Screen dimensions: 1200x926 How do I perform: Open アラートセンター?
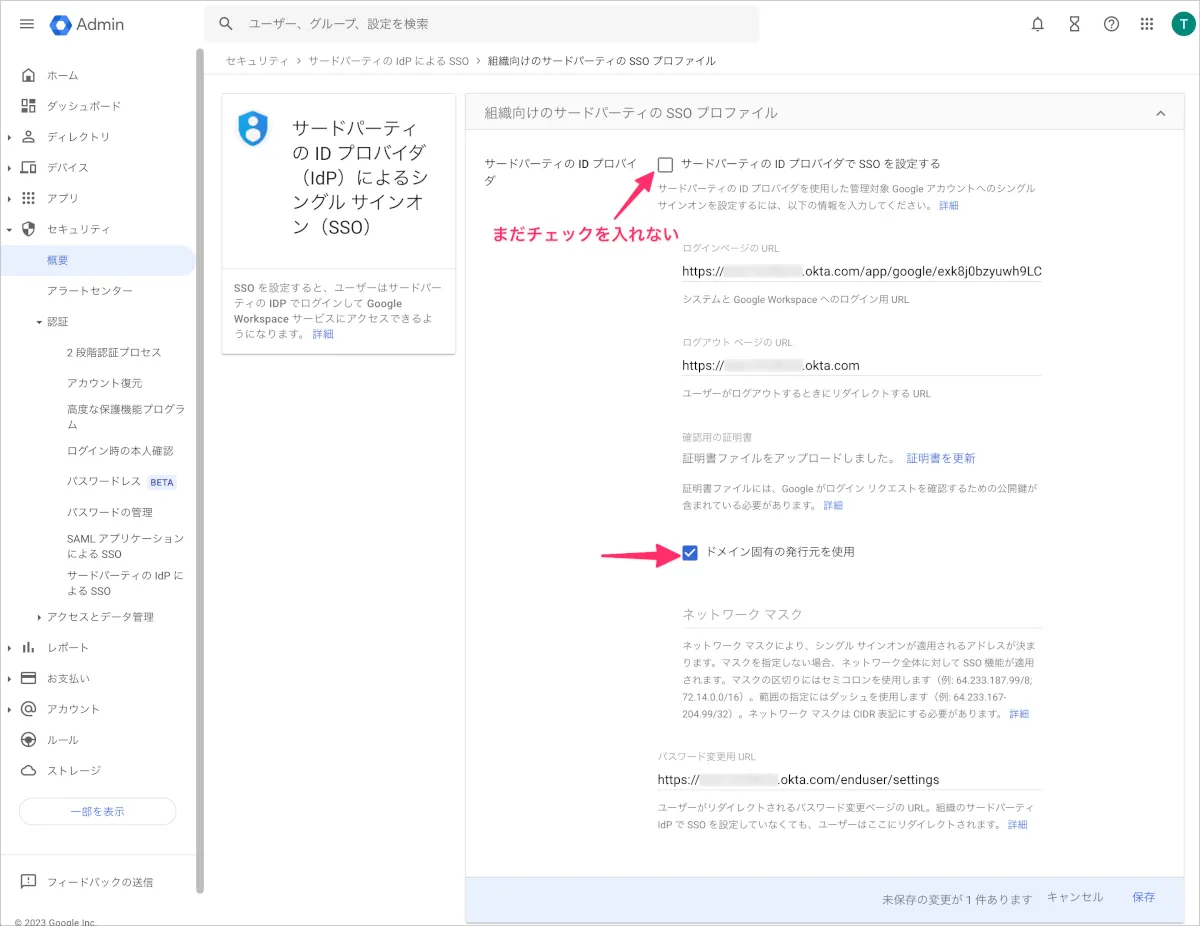90,291
